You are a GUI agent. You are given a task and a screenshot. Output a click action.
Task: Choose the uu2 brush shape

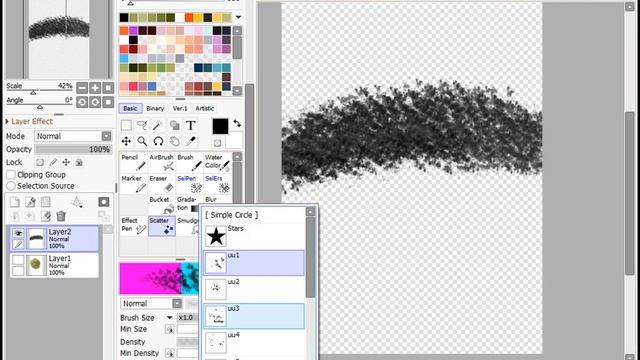(254, 289)
